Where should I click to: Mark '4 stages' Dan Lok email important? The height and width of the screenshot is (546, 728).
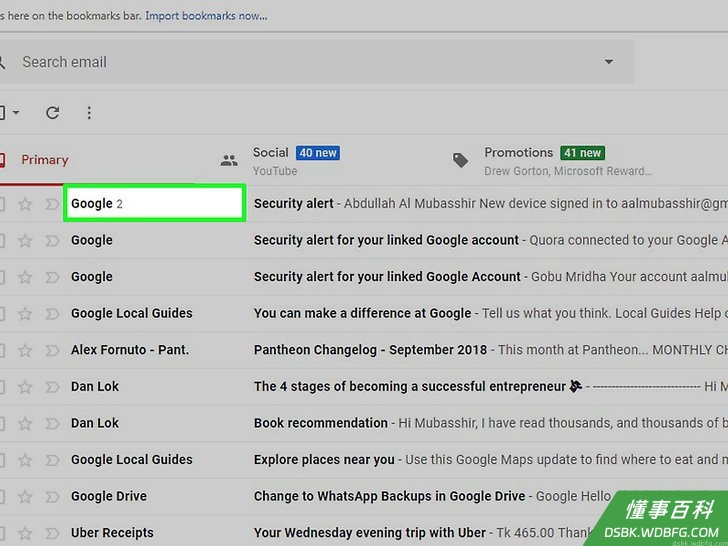pos(52,387)
